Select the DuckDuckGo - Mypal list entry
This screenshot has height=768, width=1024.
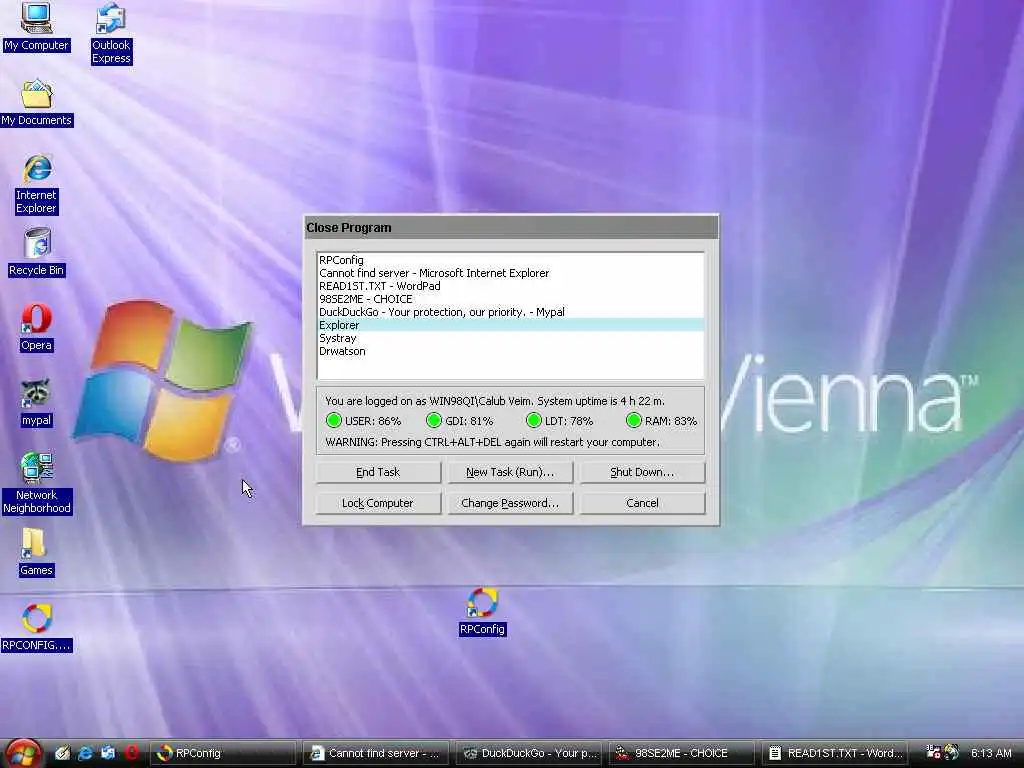pyautogui.click(x=511, y=312)
